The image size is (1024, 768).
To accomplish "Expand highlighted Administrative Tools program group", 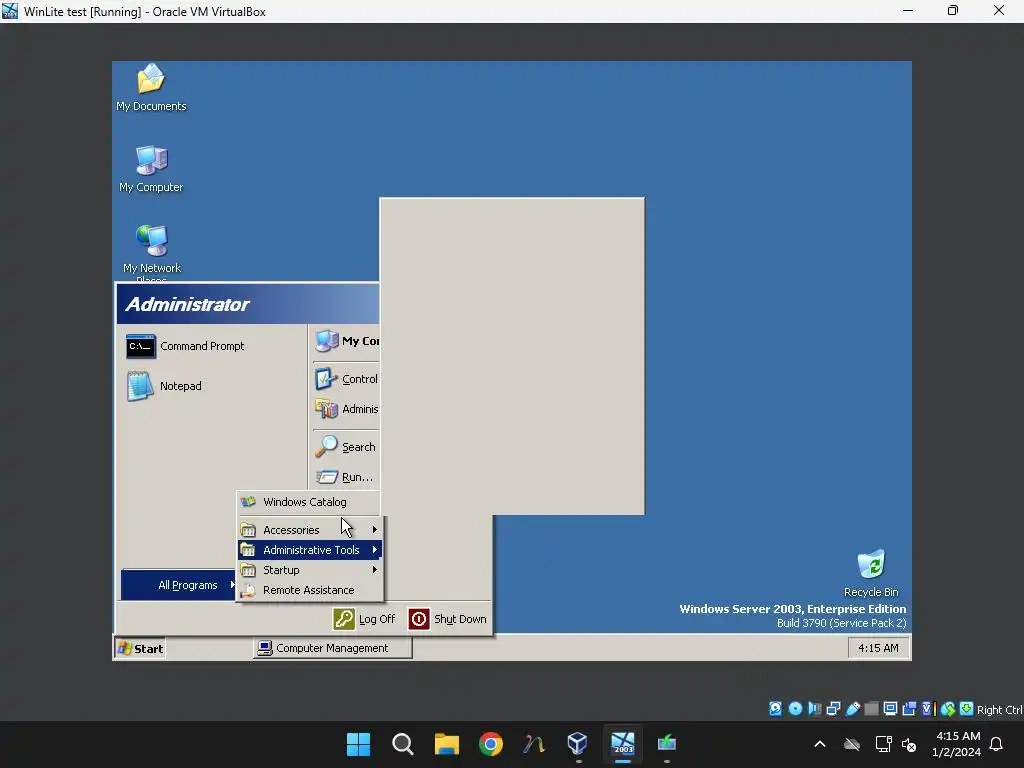I will 310,550.
